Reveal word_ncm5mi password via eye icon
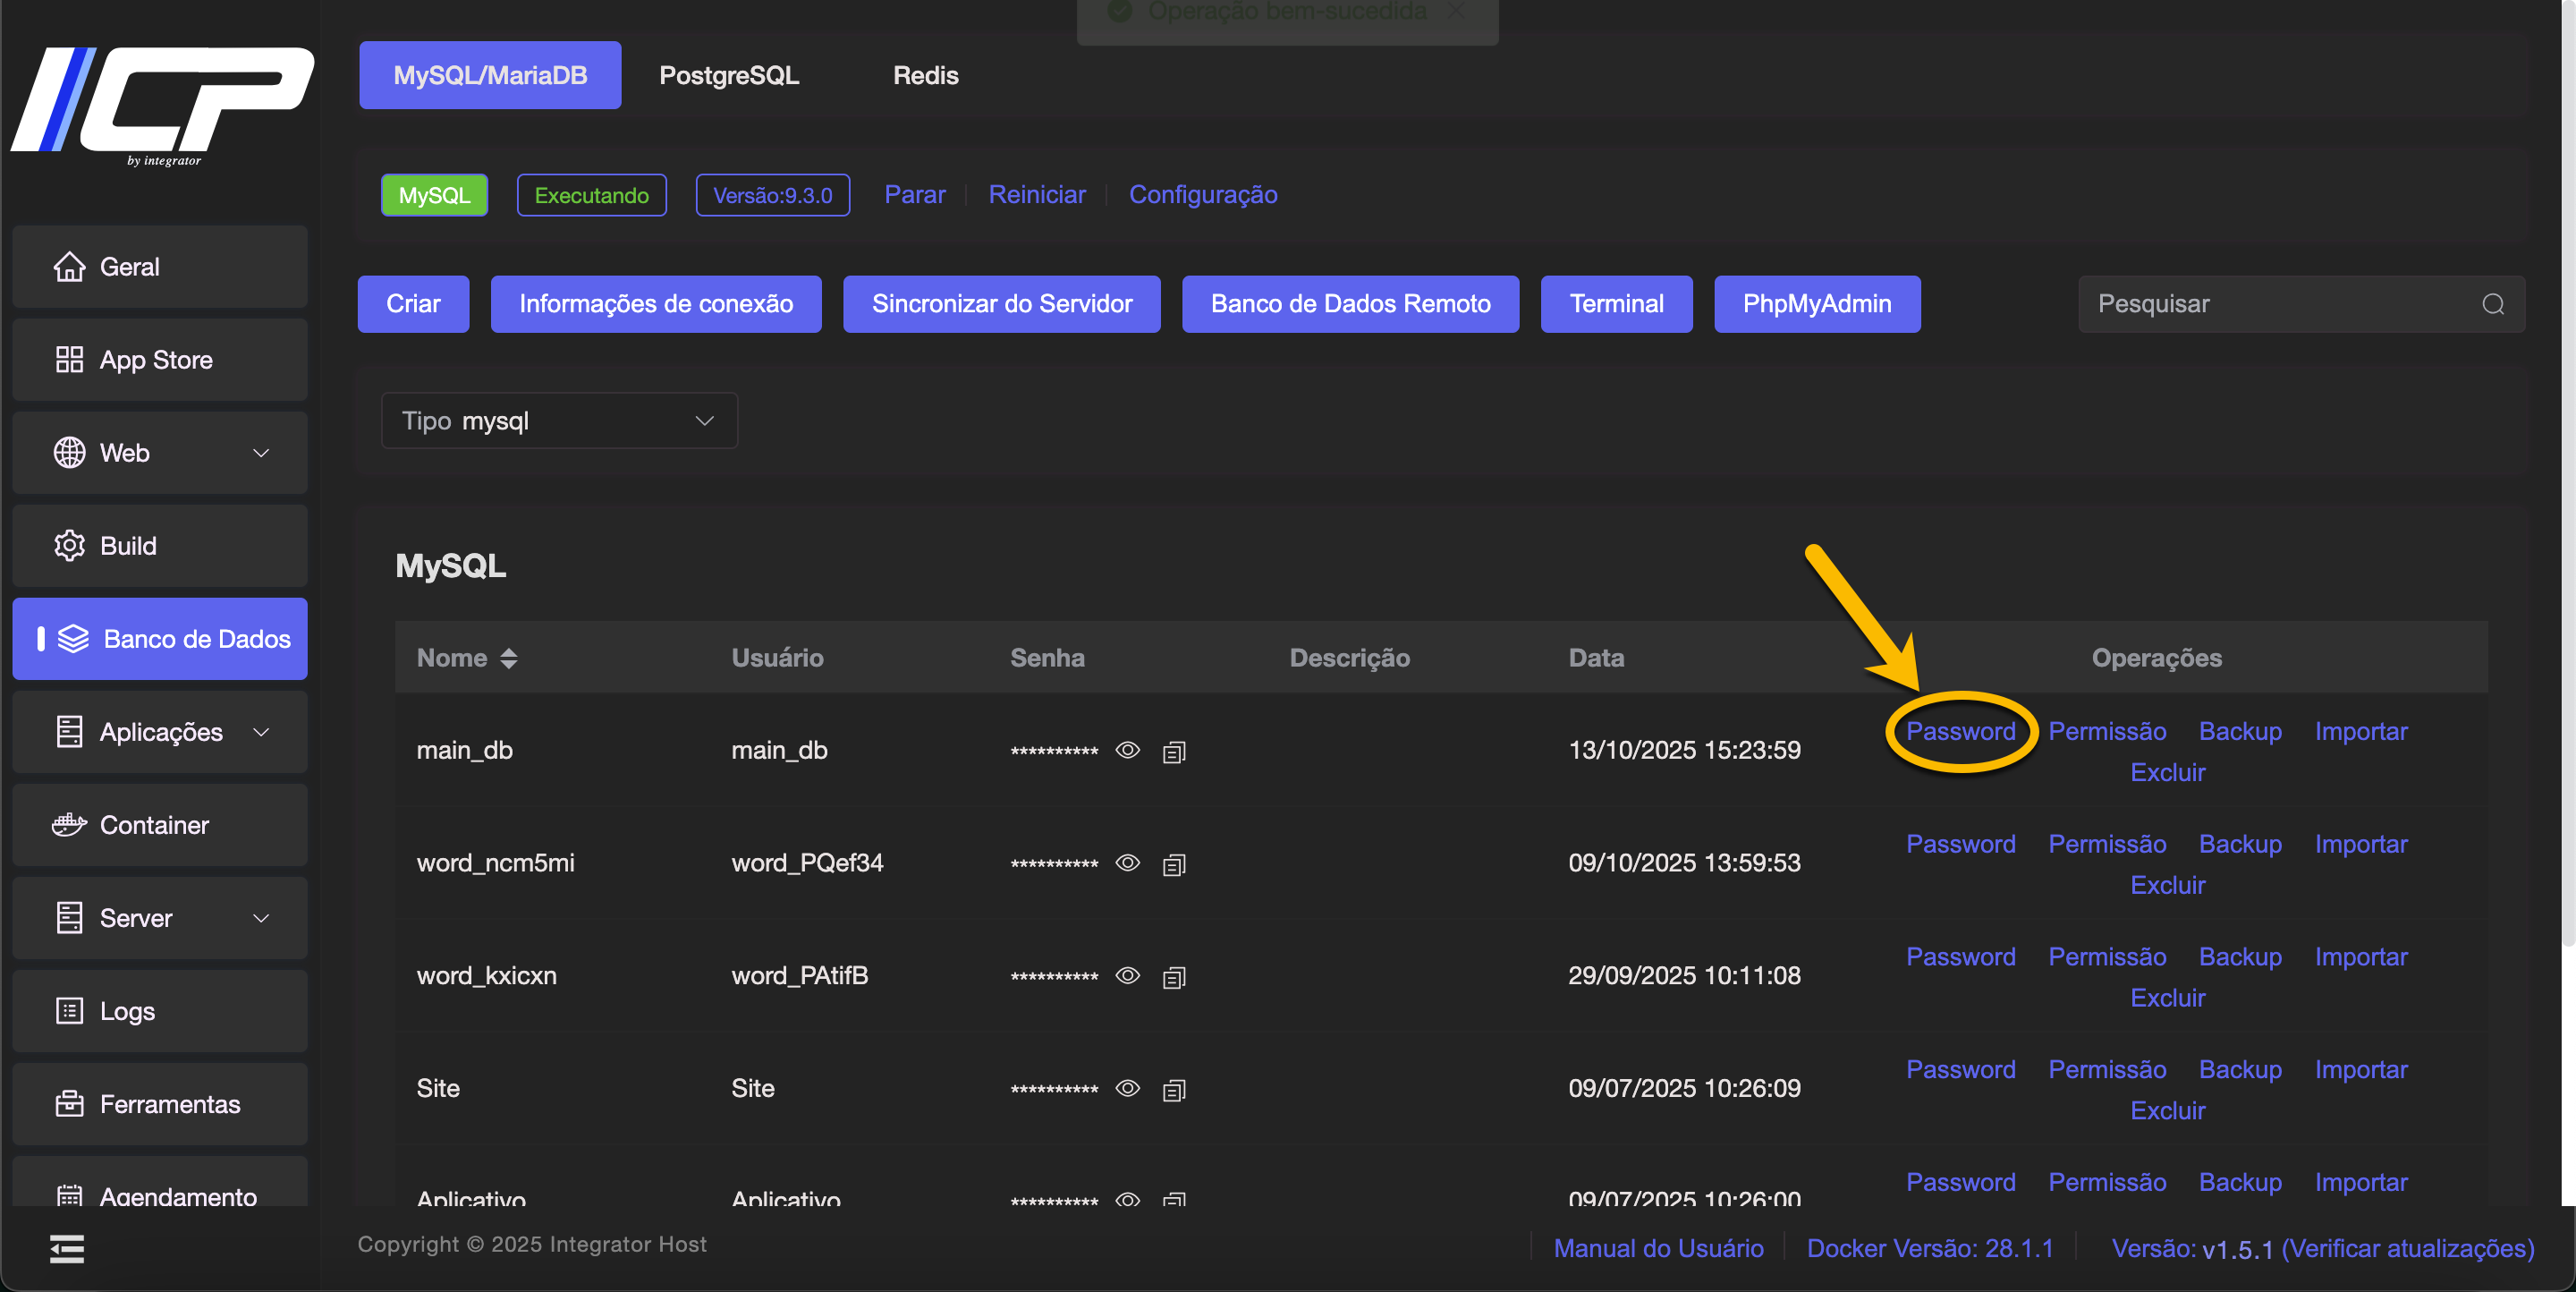 coord(1128,863)
